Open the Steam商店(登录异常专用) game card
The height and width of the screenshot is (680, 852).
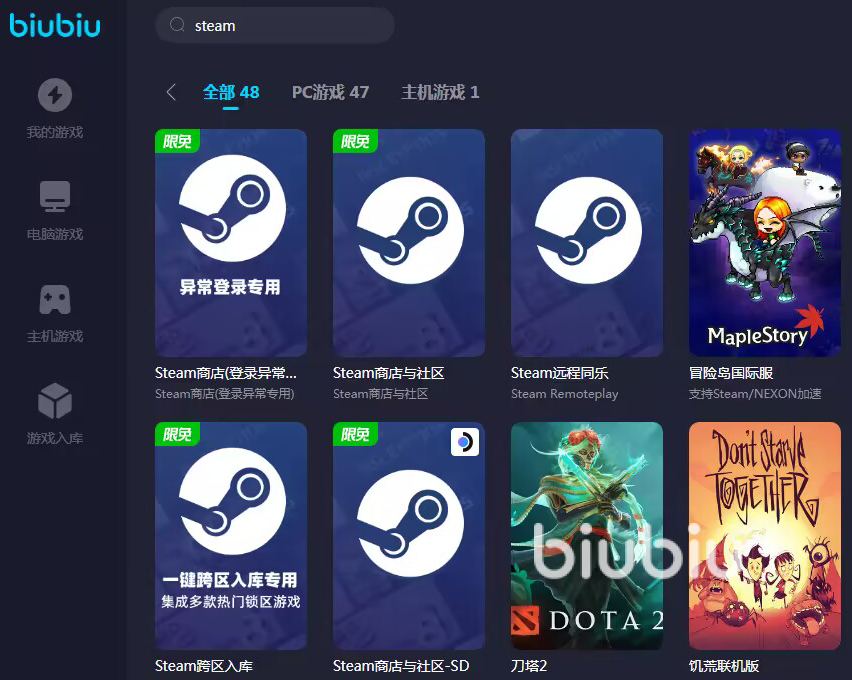click(231, 242)
